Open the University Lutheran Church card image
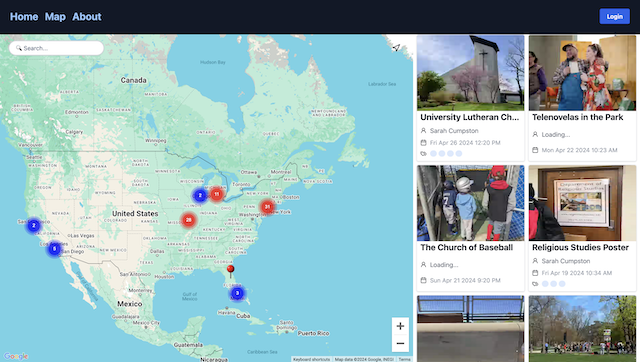The height and width of the screenshot is (362, 640). click(x=471, y=73)
